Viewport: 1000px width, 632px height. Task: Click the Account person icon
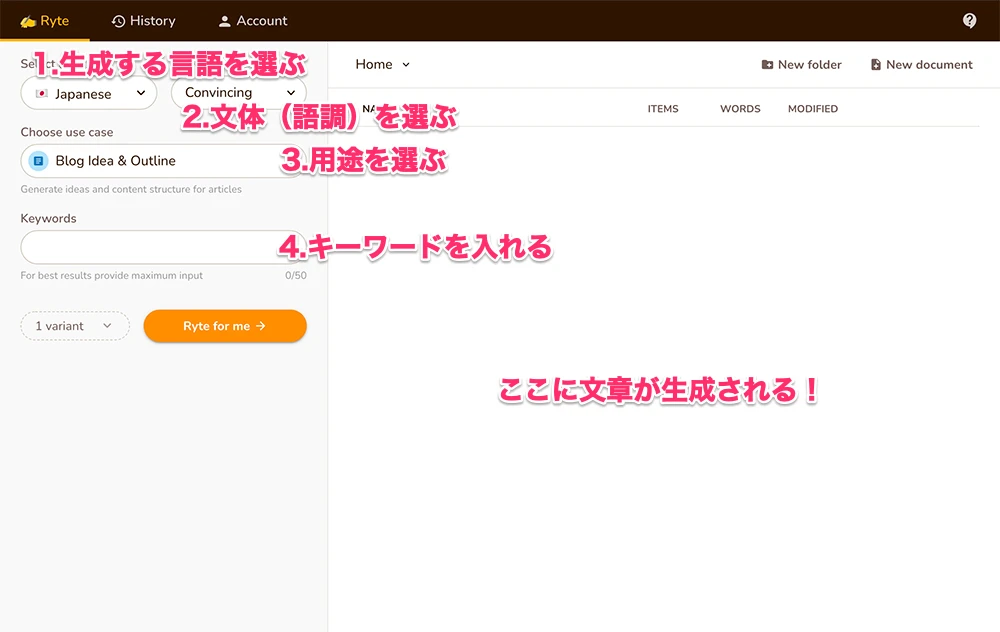click(x=224, y=21)
